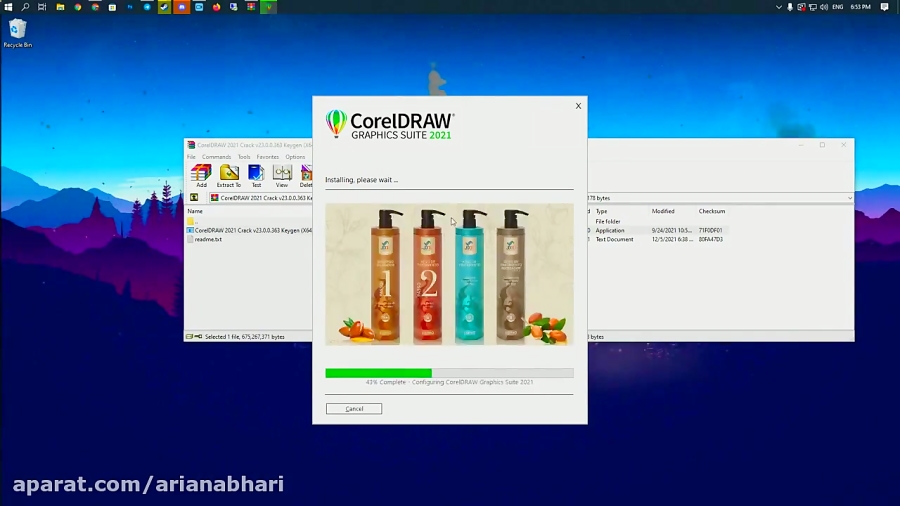Viewport: 900px width, 506px height.
Task: Maximize the WinRAR window
Action: (822, 145)
